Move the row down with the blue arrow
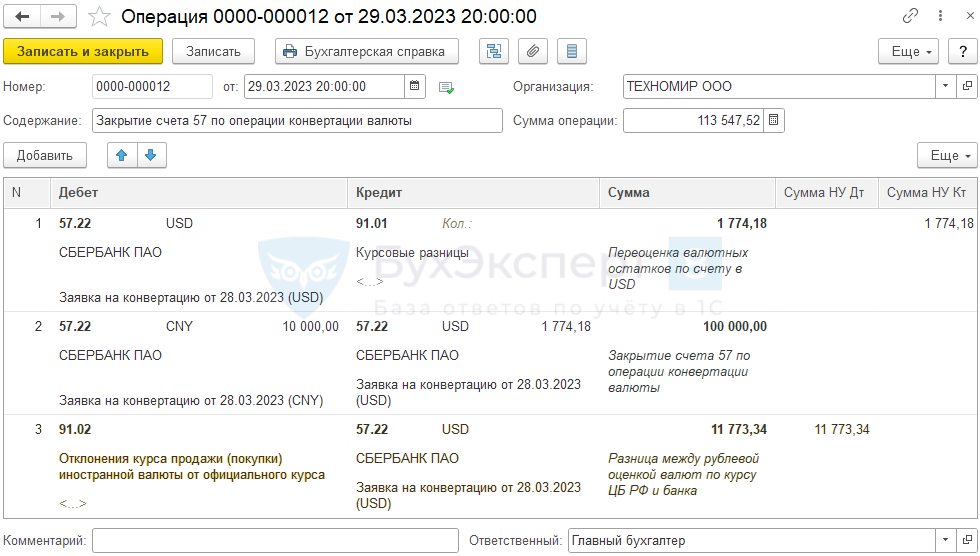 click(151, 156)
